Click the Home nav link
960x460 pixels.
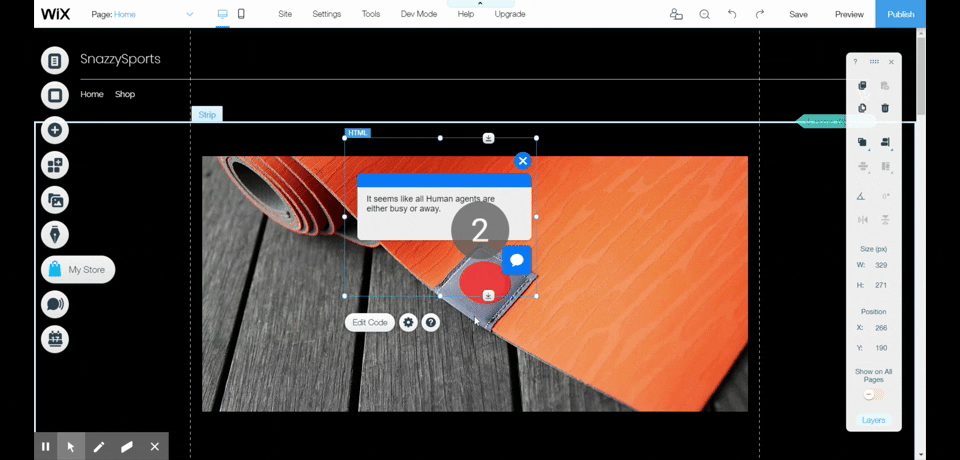click(92, 94)
